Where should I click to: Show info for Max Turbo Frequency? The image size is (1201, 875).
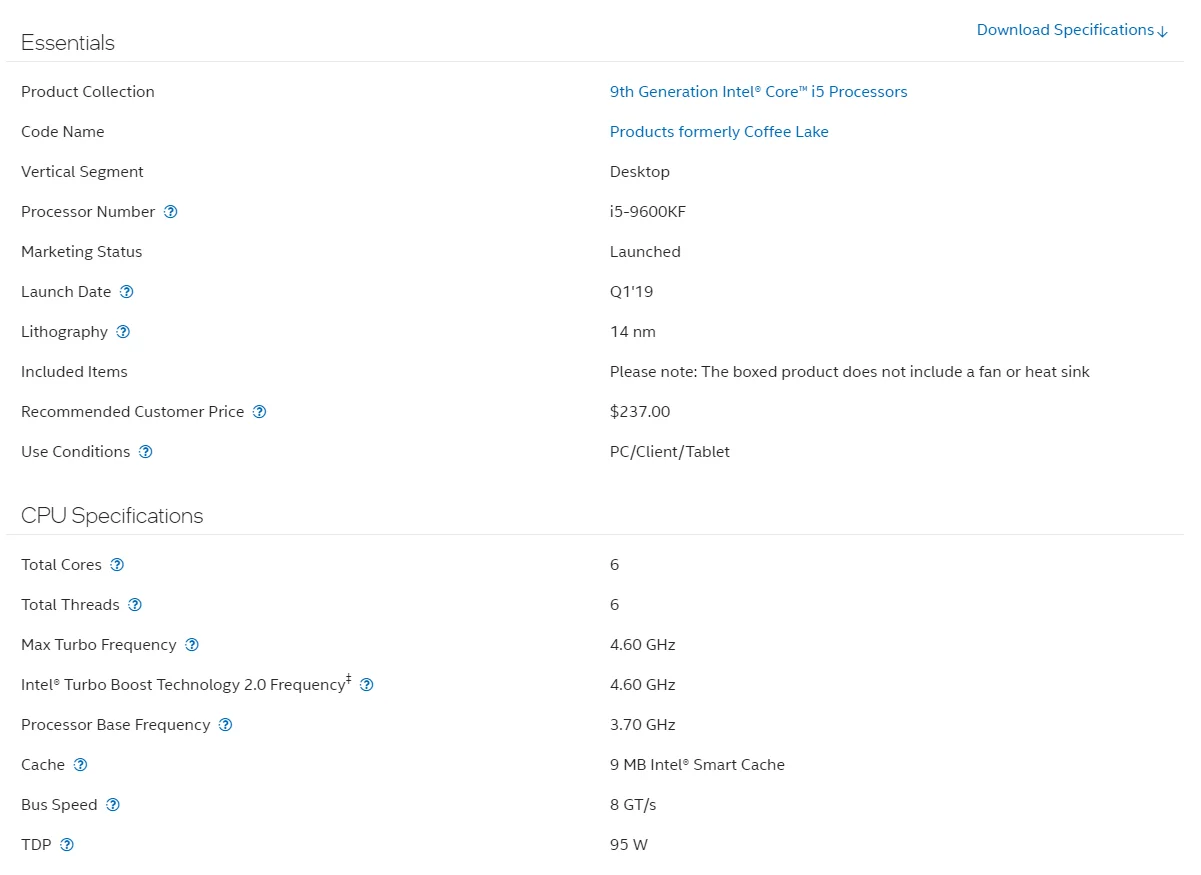point(193,645)
